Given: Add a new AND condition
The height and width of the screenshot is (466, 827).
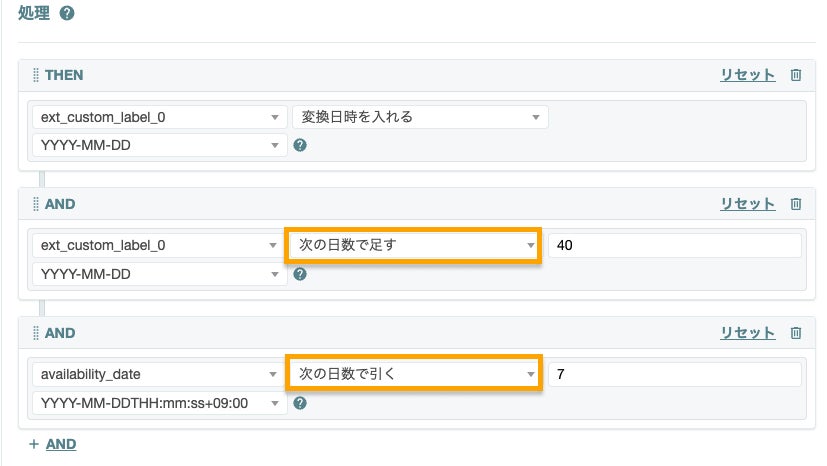Looking at the screenshot, I should pyautogui.click(x=53, y=444).
